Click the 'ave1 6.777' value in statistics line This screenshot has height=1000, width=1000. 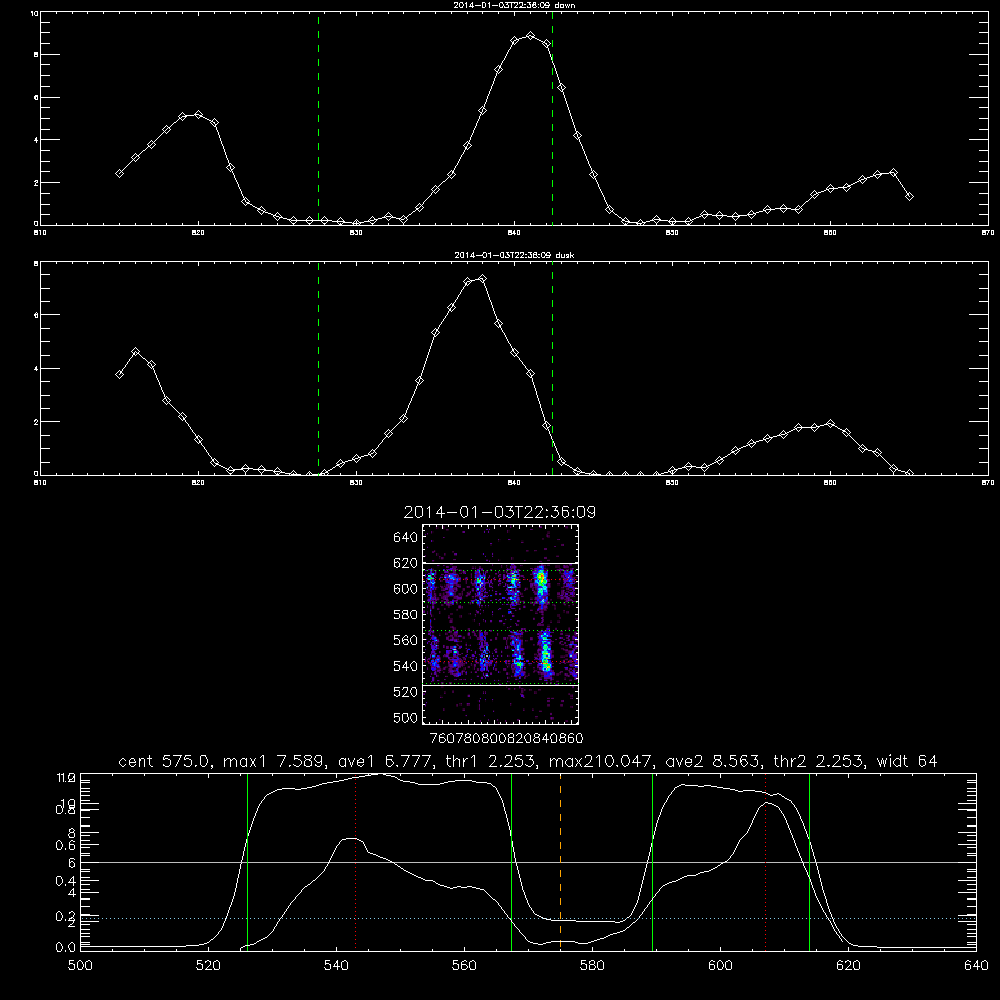pyautogui.click(x=387, y=761)
